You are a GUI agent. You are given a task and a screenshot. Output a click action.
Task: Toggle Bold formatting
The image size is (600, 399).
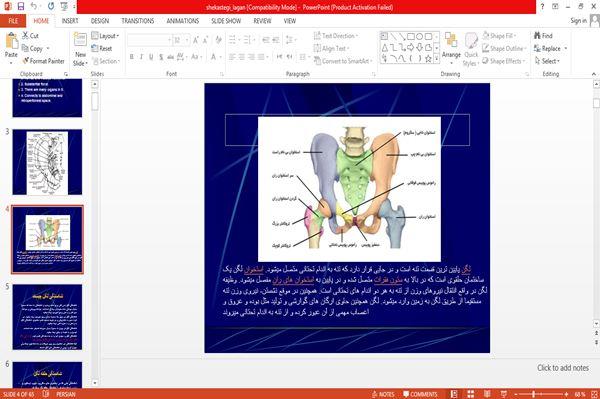tap(132, 57)
